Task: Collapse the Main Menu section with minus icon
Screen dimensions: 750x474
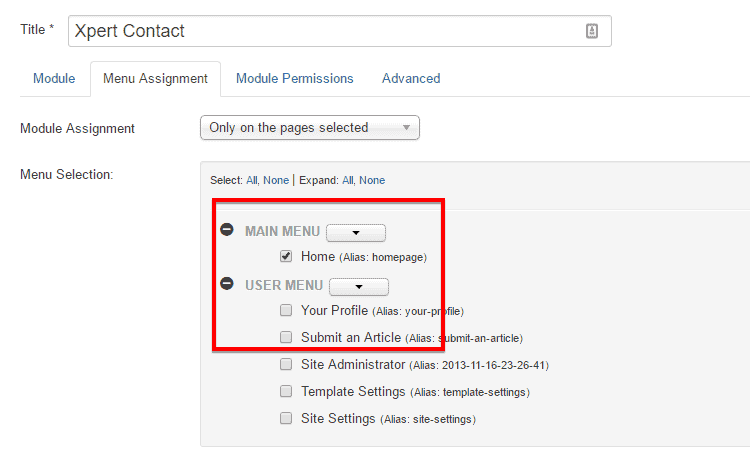Action: 227,230
